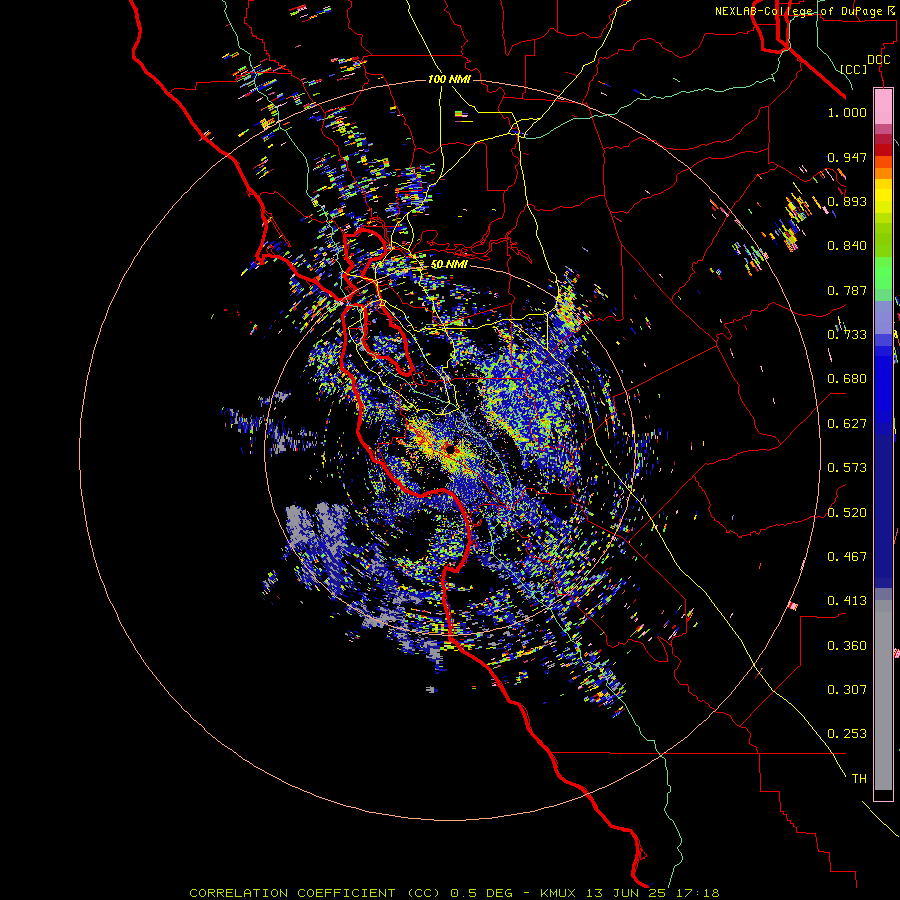Image resolution: width=900 pixels, height=900 pixels.
Task: Select the 0.733 legend value
Action: [x=847, y=335]
